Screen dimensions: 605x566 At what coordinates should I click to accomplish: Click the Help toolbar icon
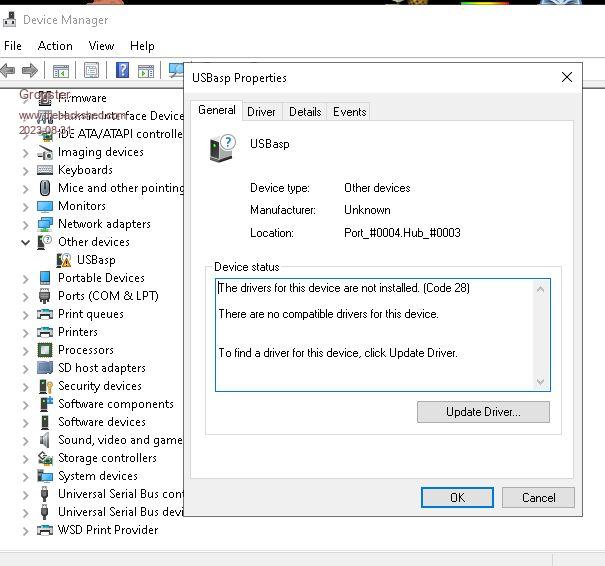point(122,71)
